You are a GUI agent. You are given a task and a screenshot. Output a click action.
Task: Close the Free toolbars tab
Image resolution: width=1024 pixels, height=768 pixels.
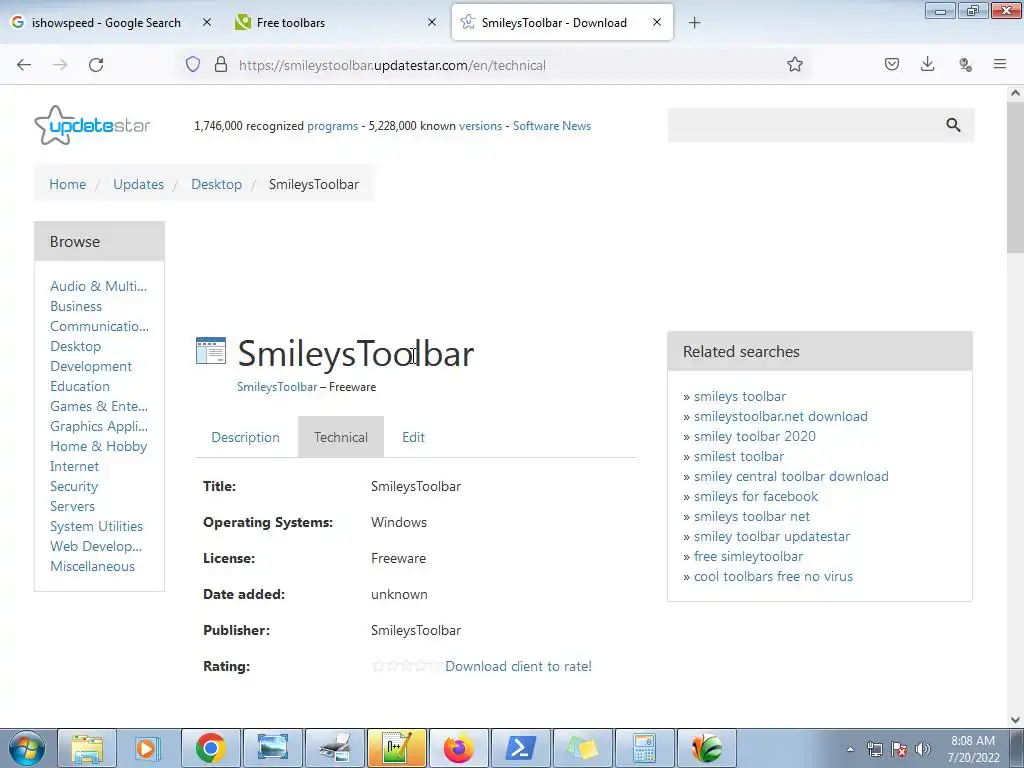(x=432, y=22)
